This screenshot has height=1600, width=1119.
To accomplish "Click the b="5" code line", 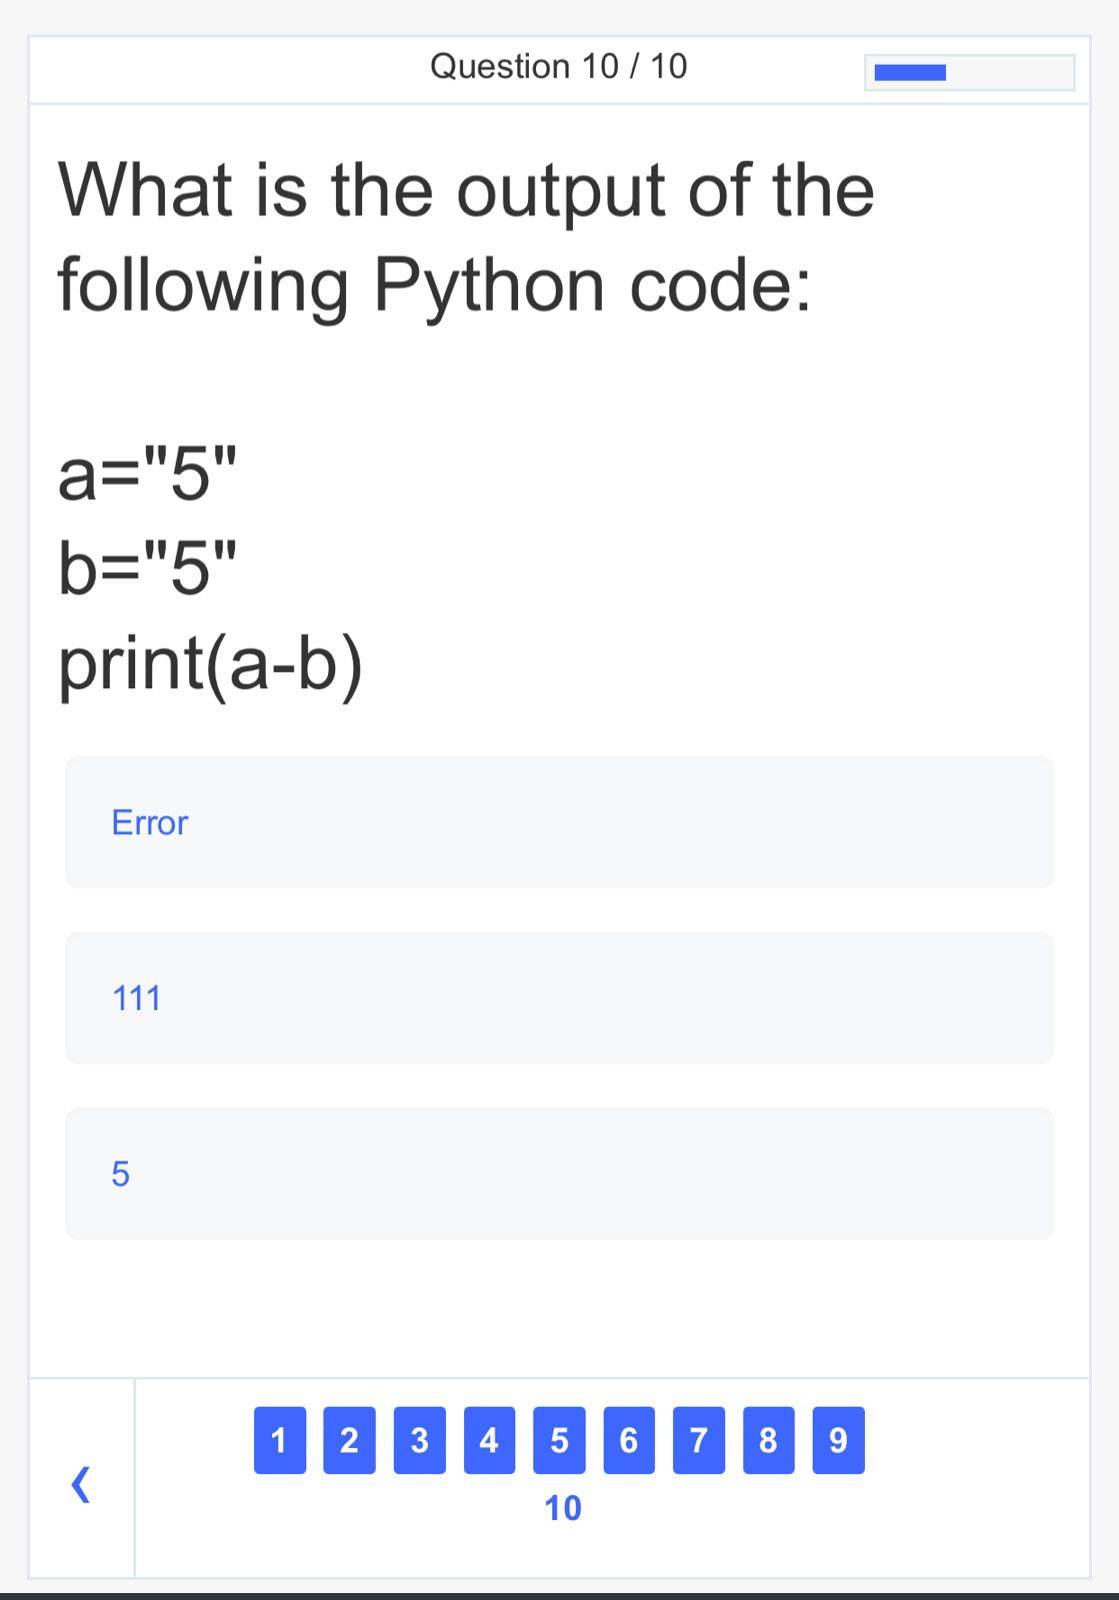I will click(x=149, y=568).
